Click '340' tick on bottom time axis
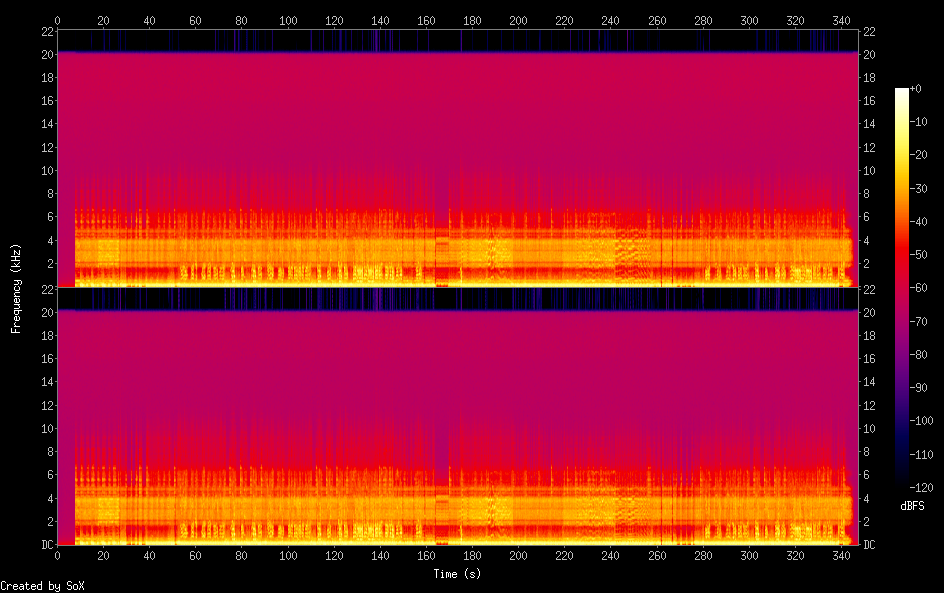Viewport: 944px width, 593px height. click(x=841, y=556)
